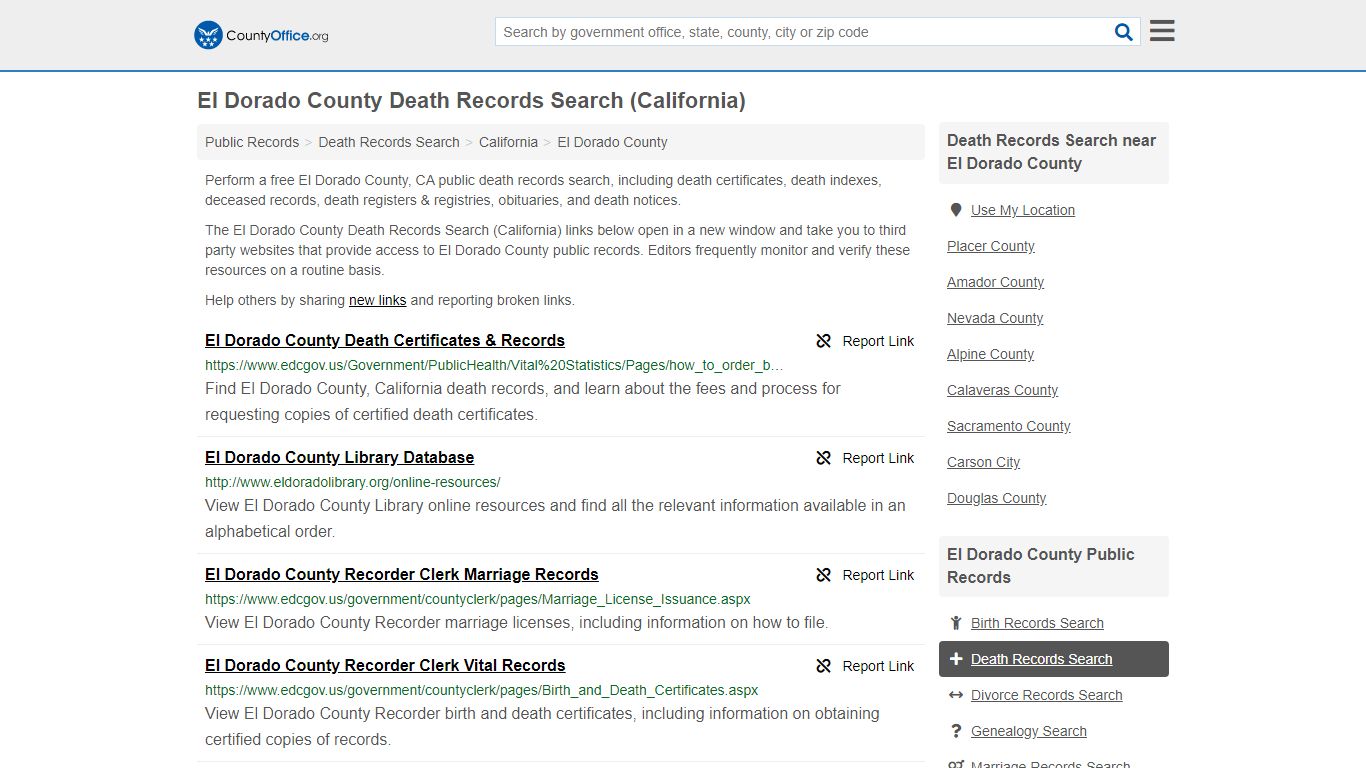Open Alpine County link
This screenshot has width=1366, height=768.
coord(990,354)
